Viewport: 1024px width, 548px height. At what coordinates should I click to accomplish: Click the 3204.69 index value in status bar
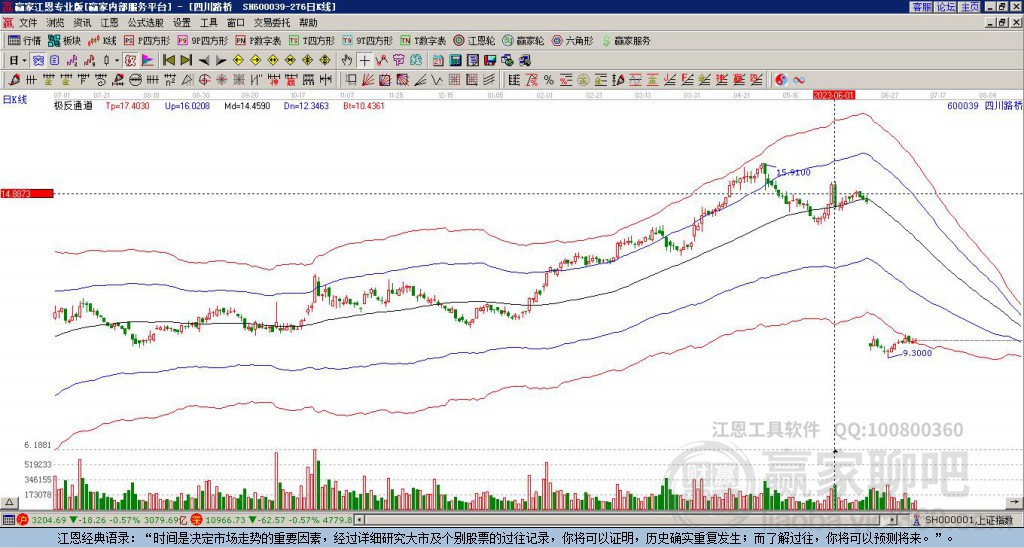tap(48, 520)
